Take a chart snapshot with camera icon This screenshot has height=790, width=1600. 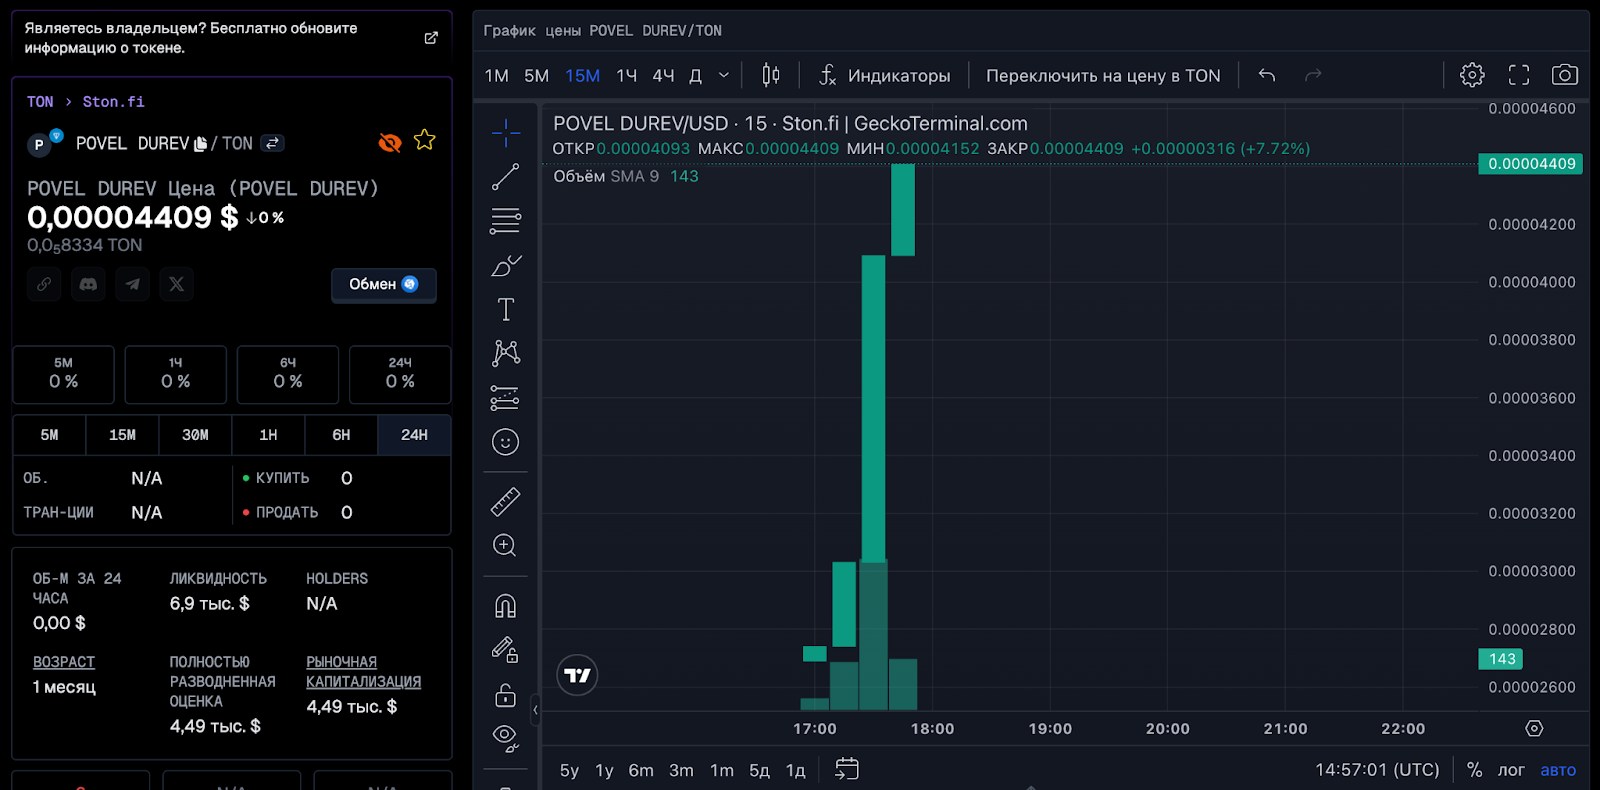(1565, 75)
